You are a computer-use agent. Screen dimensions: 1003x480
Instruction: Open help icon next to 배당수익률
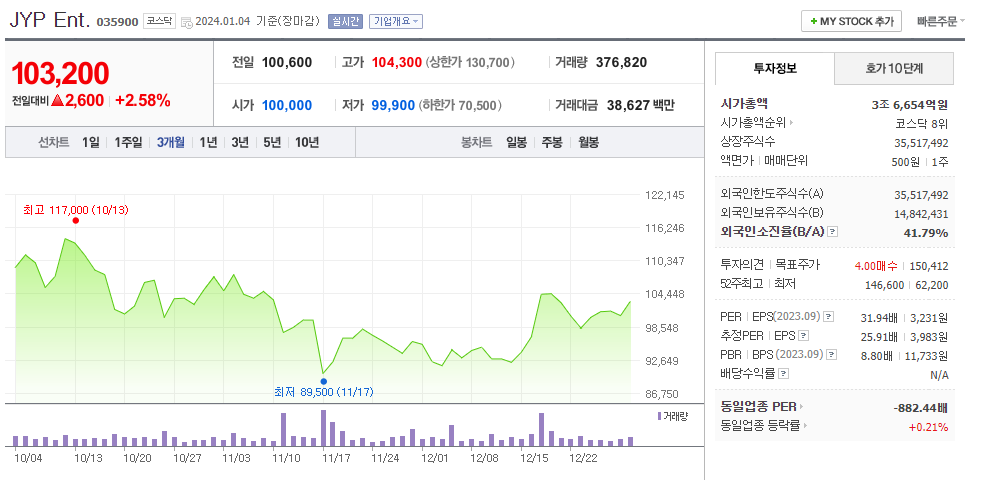click(x=784, y=374)
